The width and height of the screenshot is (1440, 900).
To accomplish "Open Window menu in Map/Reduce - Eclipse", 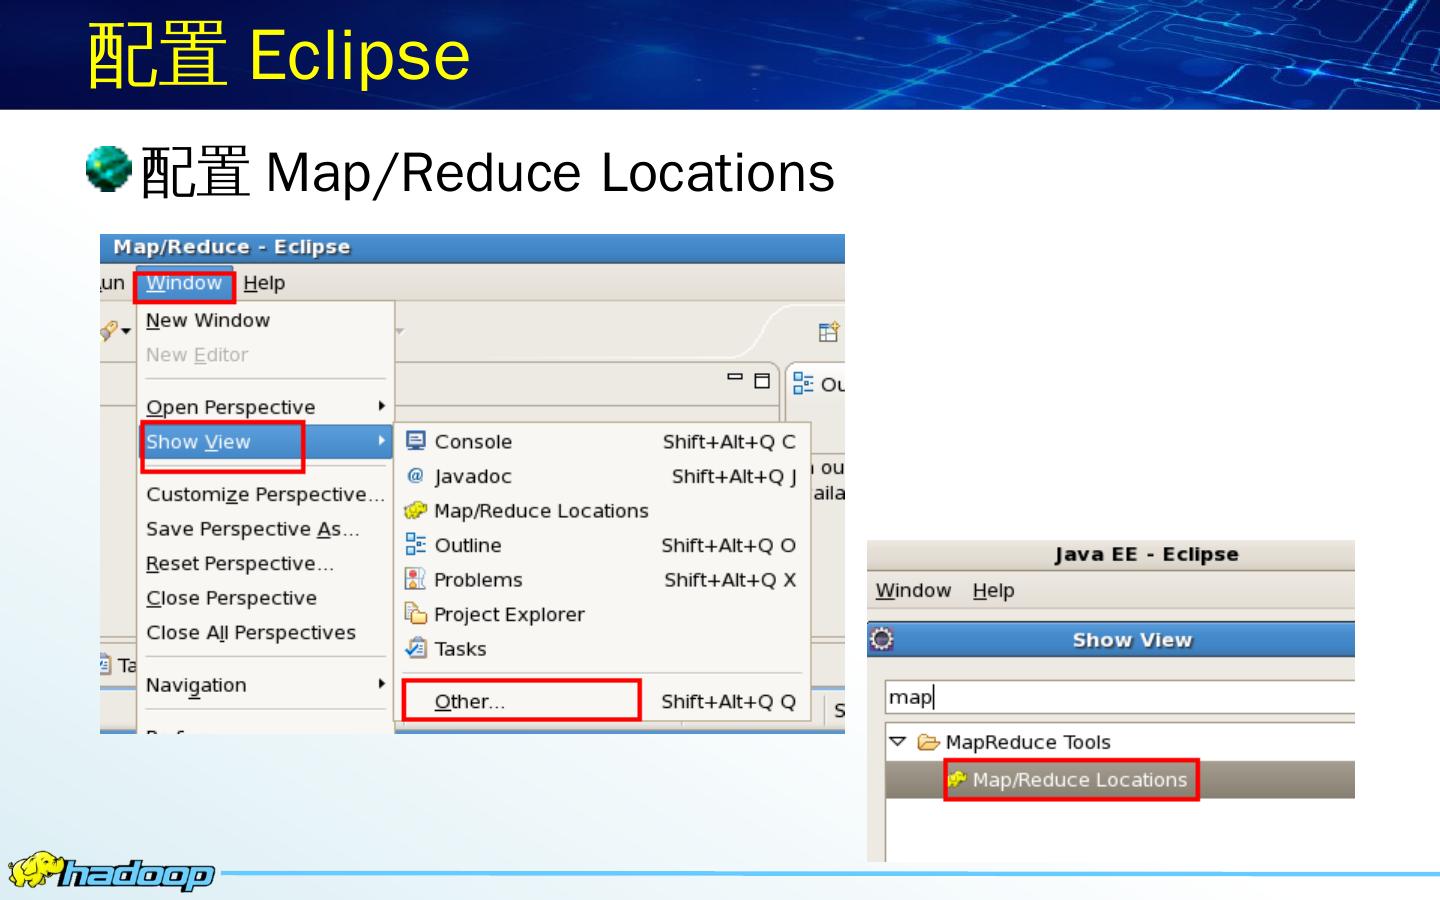I will (184, 283).
